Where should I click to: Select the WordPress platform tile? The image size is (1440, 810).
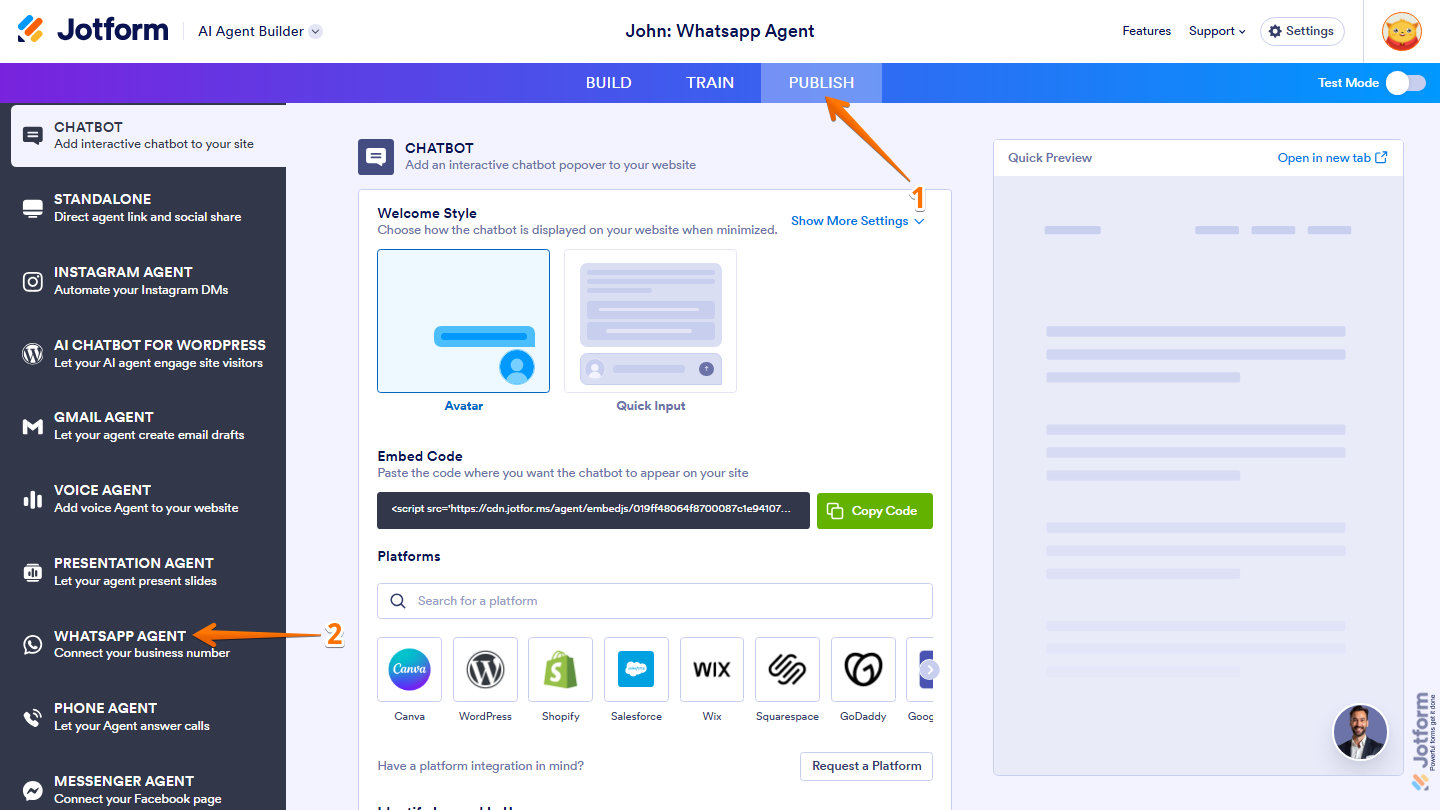tap(485, 669)
